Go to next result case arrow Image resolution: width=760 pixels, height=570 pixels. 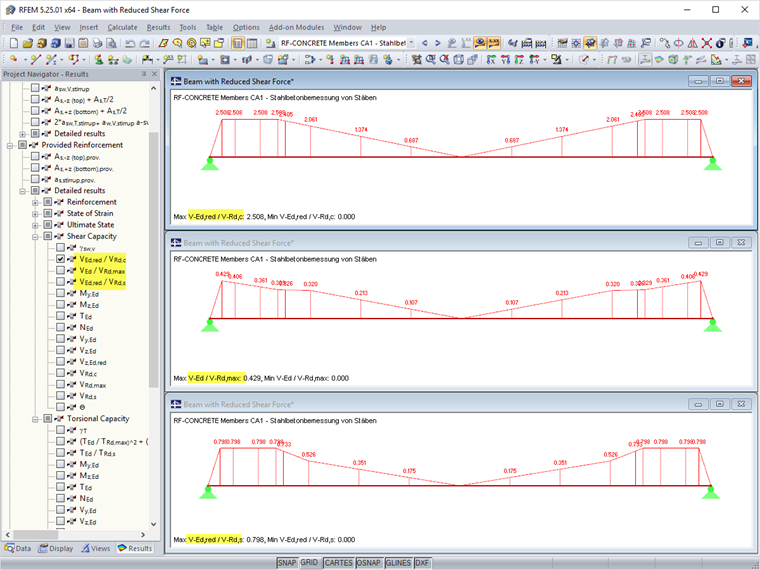(x=437, y=43)
